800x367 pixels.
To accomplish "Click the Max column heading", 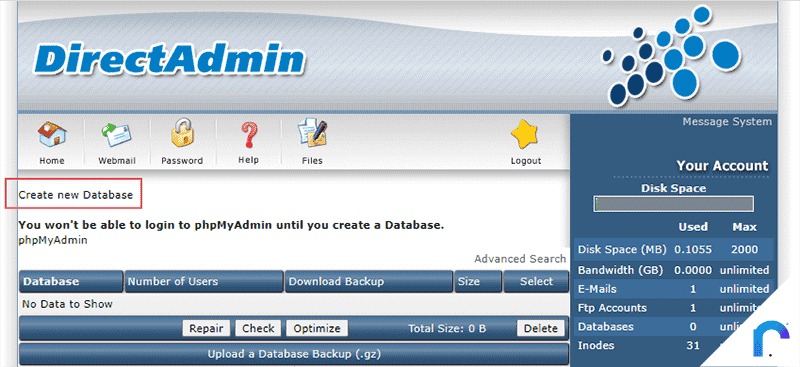I will coord(744,227).
